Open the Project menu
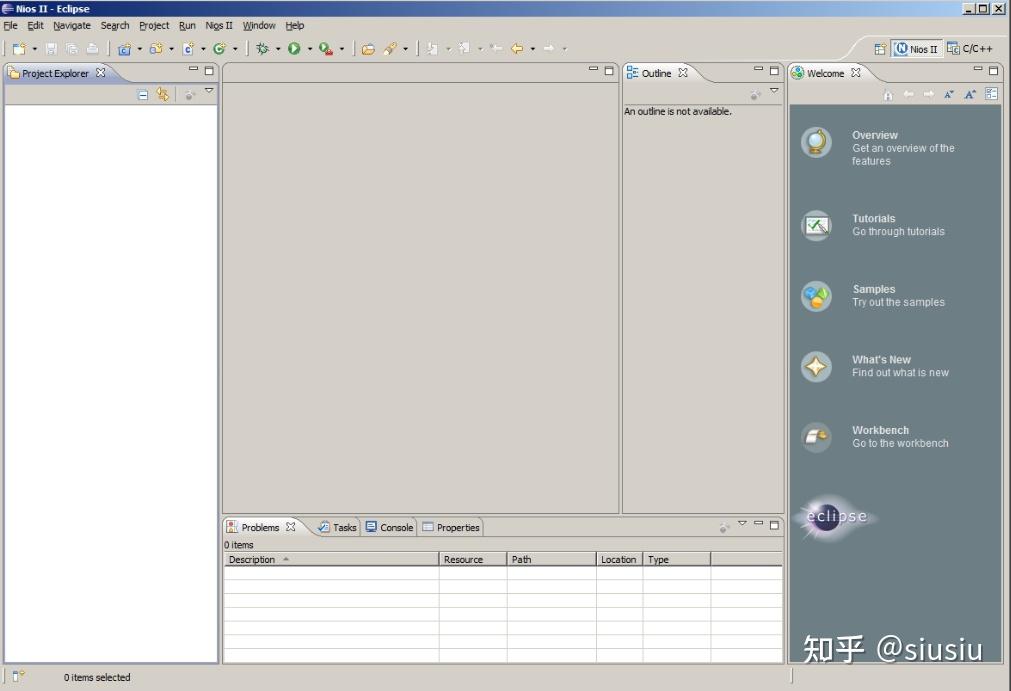The width and height of the screenshot is (1011, 691). [x=154, y=26]
